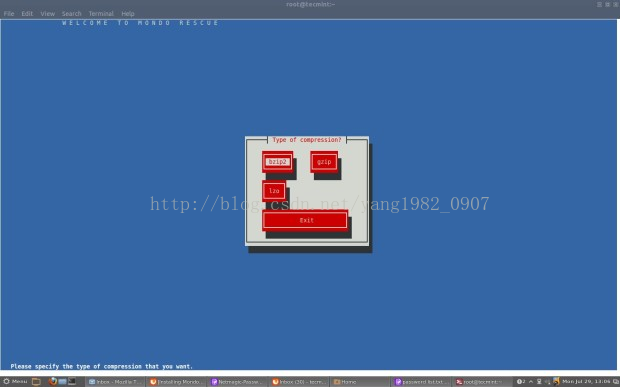The height and width of the screenshot is (387, 620).
Task: Click the Type of compression? dialog title
Action: pyautogui.click(x=306, y=140)
